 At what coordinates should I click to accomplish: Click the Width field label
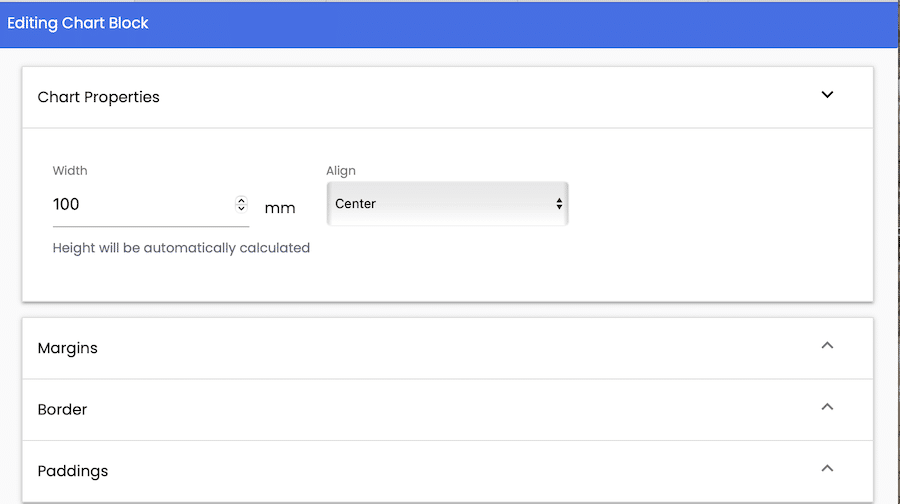70,170
